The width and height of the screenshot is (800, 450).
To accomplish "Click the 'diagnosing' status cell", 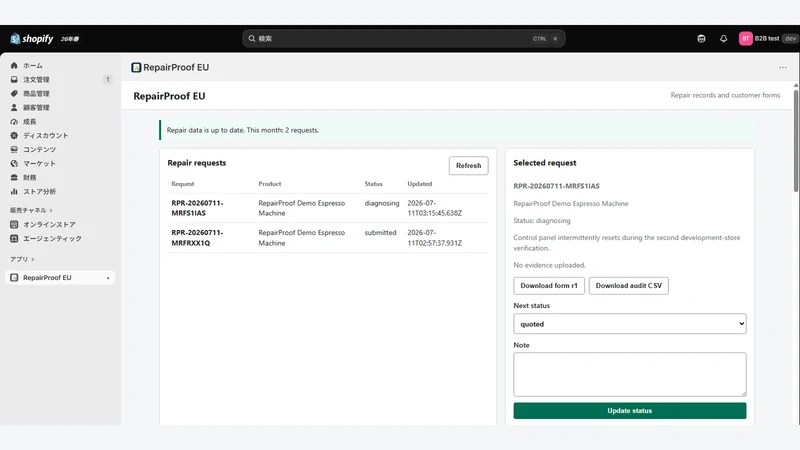I will tap(382, 203).
